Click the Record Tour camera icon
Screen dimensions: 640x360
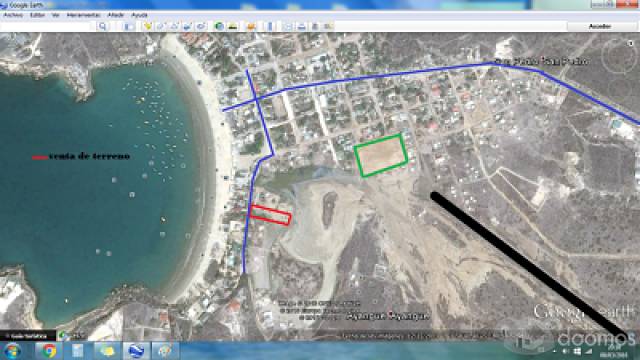[201, 27]
